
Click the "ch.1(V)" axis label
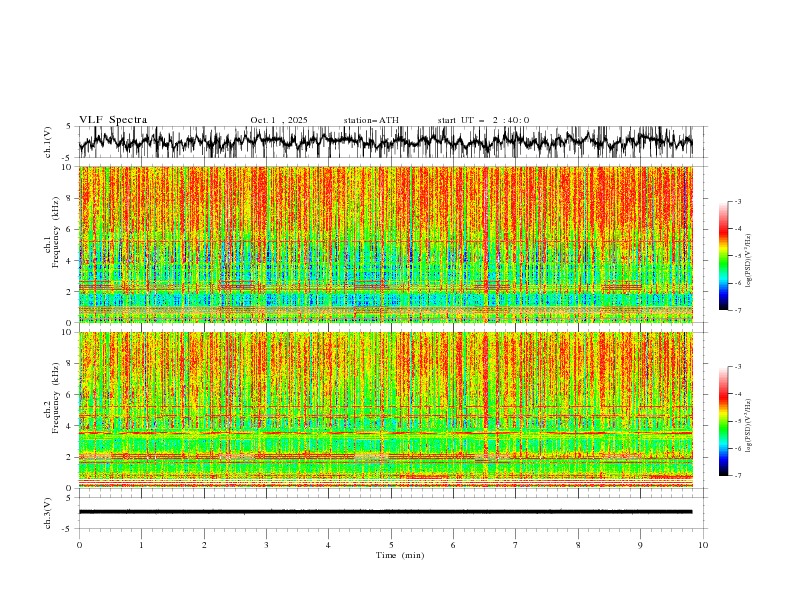click(48, 142)
